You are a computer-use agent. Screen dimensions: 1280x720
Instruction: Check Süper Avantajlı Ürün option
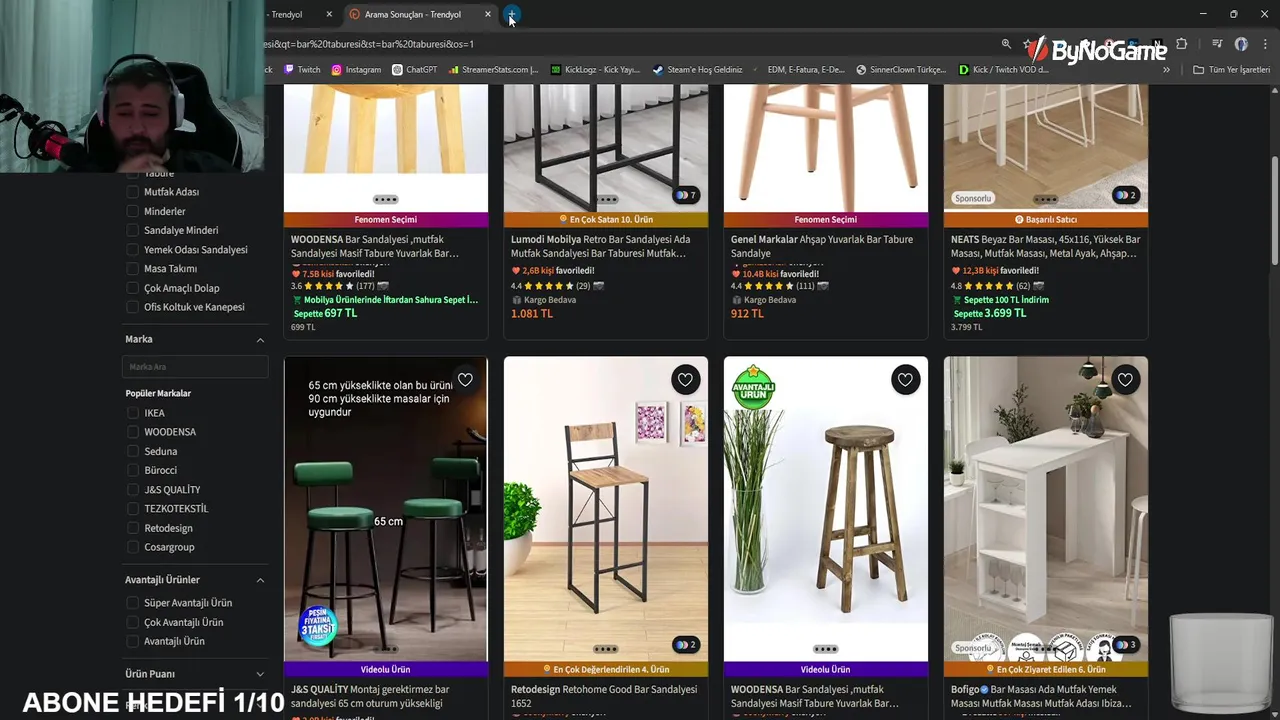[x=132, y=603]
